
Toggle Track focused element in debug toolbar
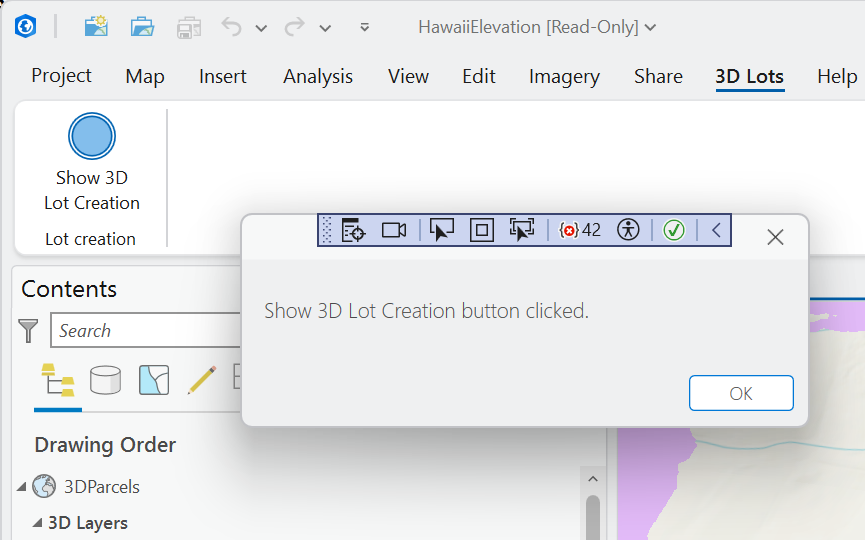pos(522,230)
